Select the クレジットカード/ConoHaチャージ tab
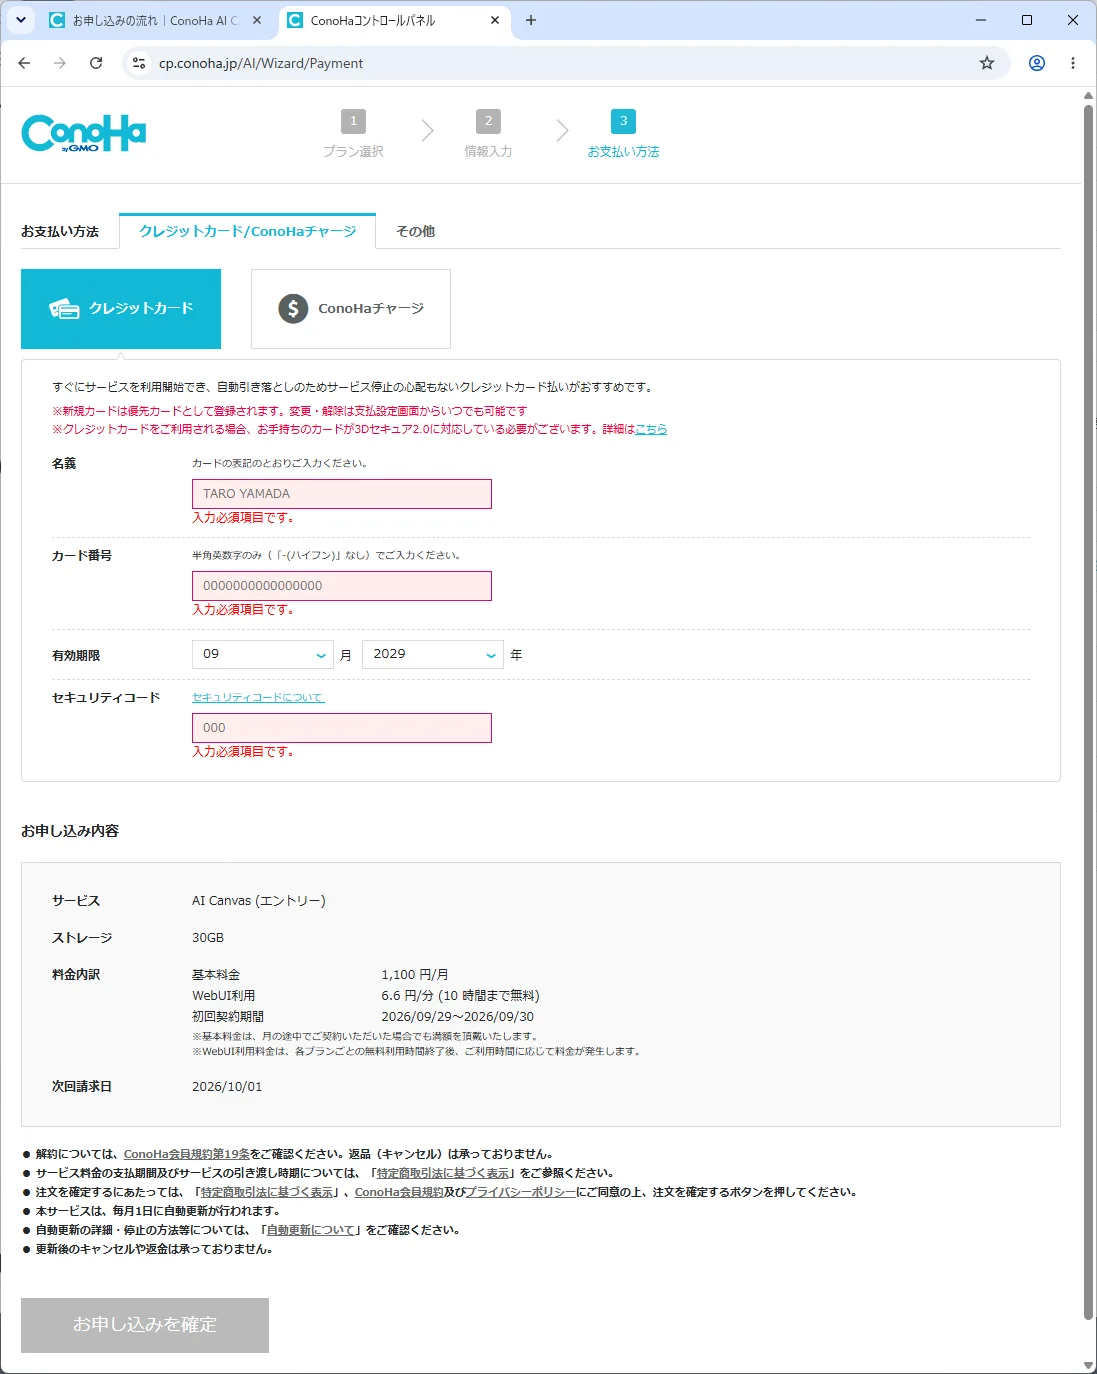The width and height of the screenshot is (1097, 1374). (247, 231)
